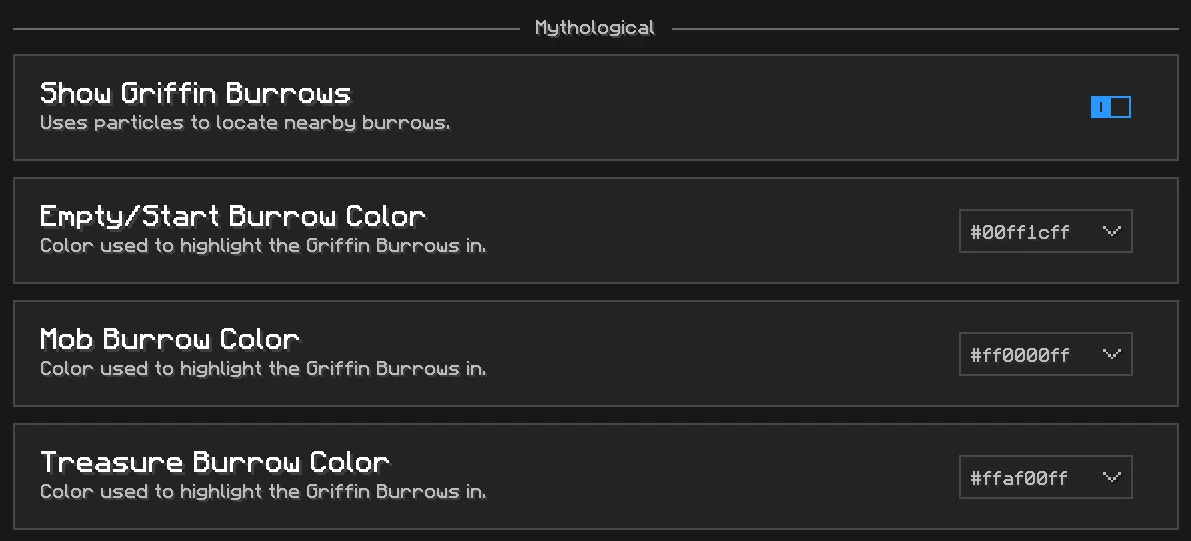Open the #ff0000ff color dropdown

pos(1046,354)
